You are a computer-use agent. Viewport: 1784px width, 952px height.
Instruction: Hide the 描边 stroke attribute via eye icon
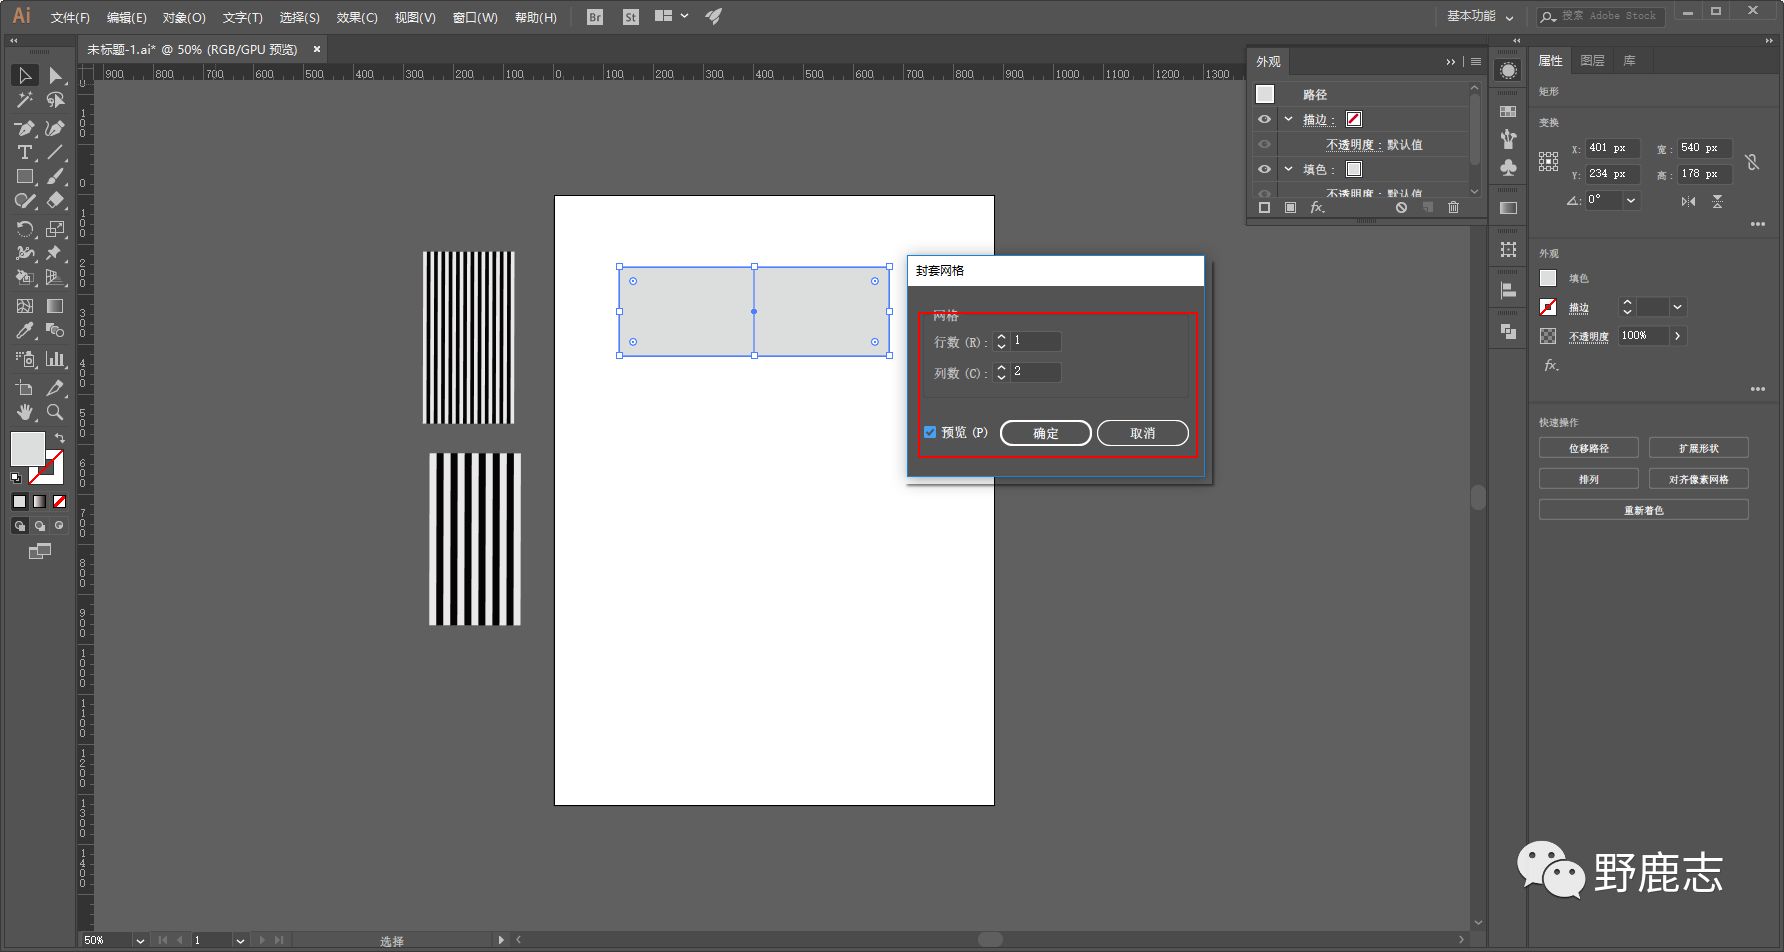[x=1264, y=119]
